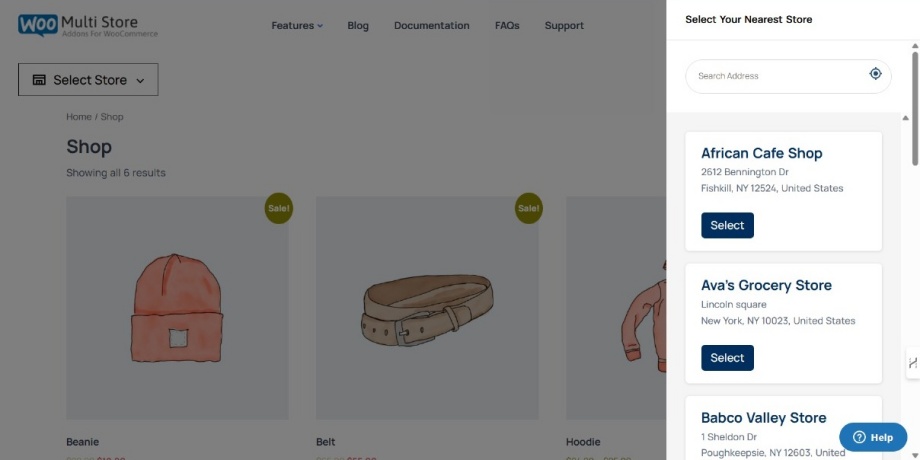The height and width of the screenshot is (460, 920).
Task: Open the Support link
Action: pos(564,25)
